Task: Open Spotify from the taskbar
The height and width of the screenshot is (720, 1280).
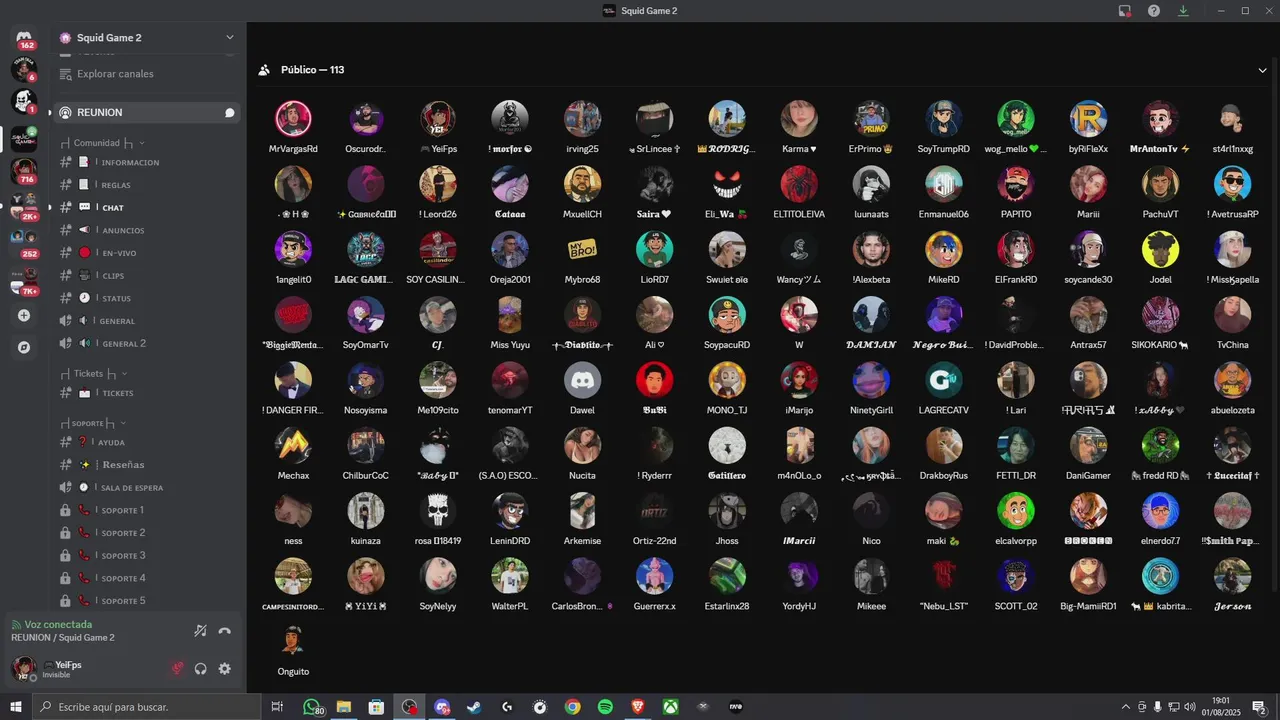Action: 605,707
